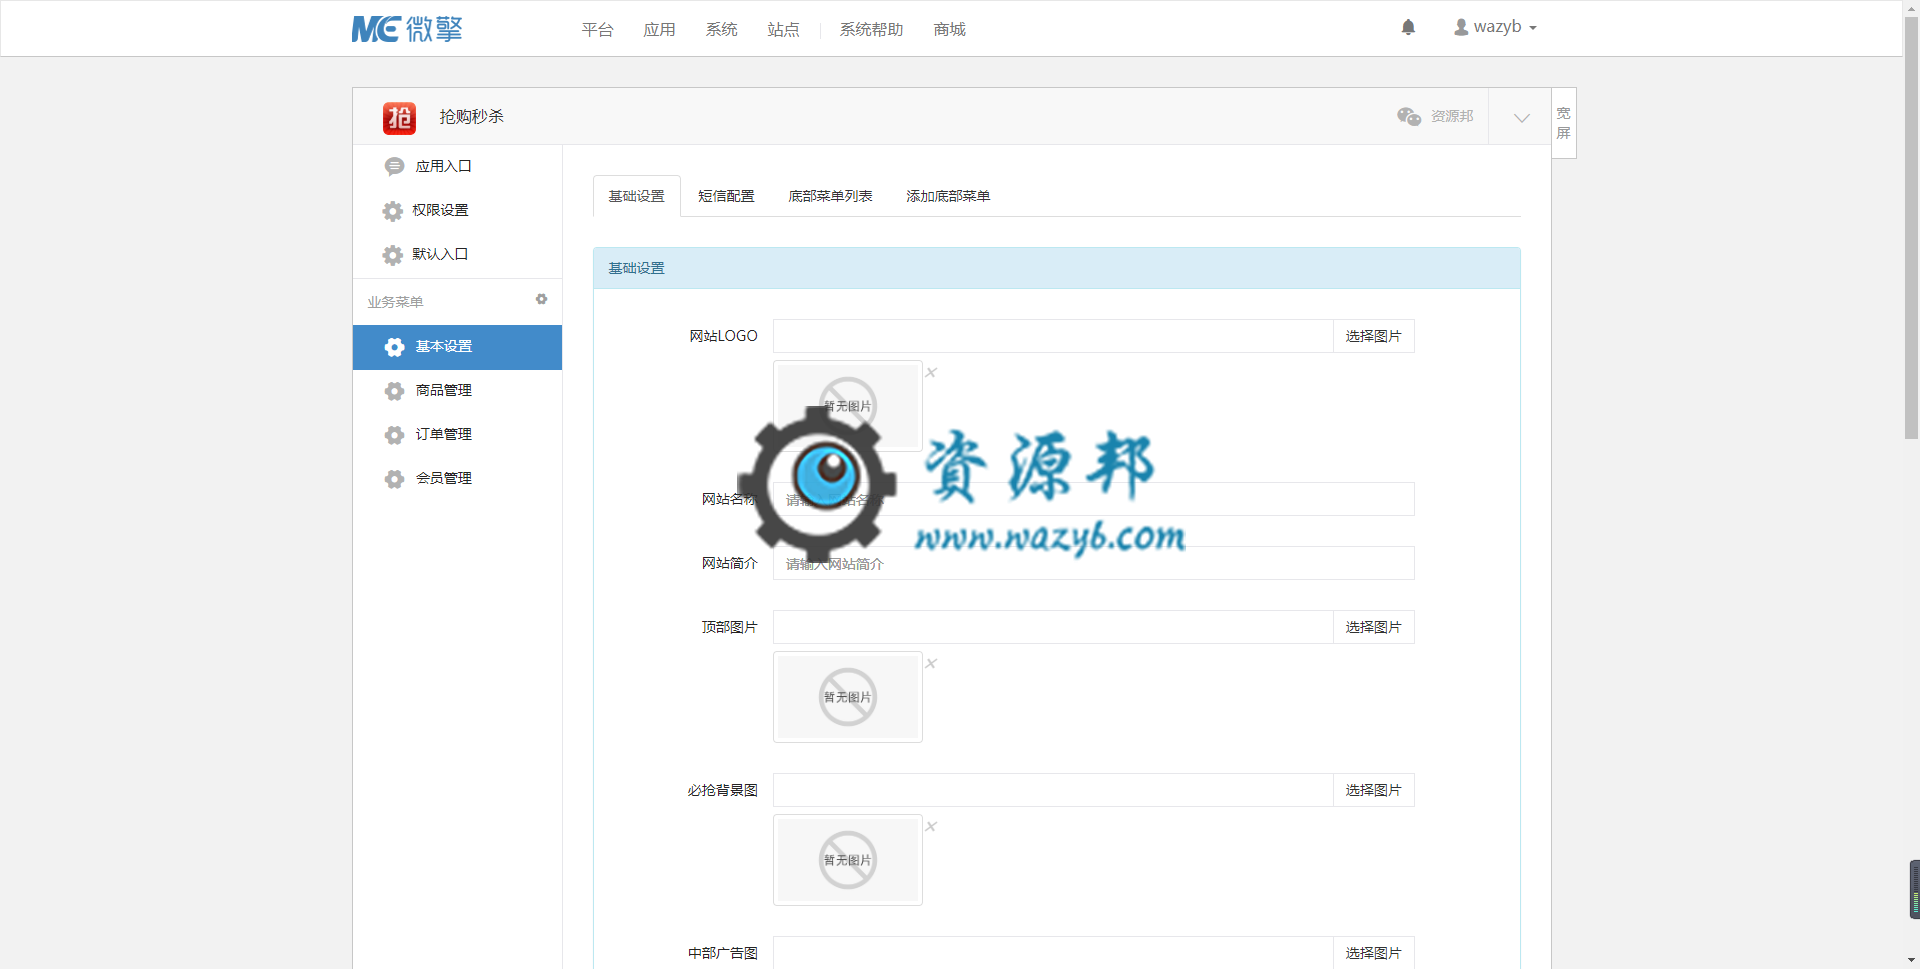Focus the 必抢背景图 path input
1920x969 pixels.
[x=1053, y=790]
